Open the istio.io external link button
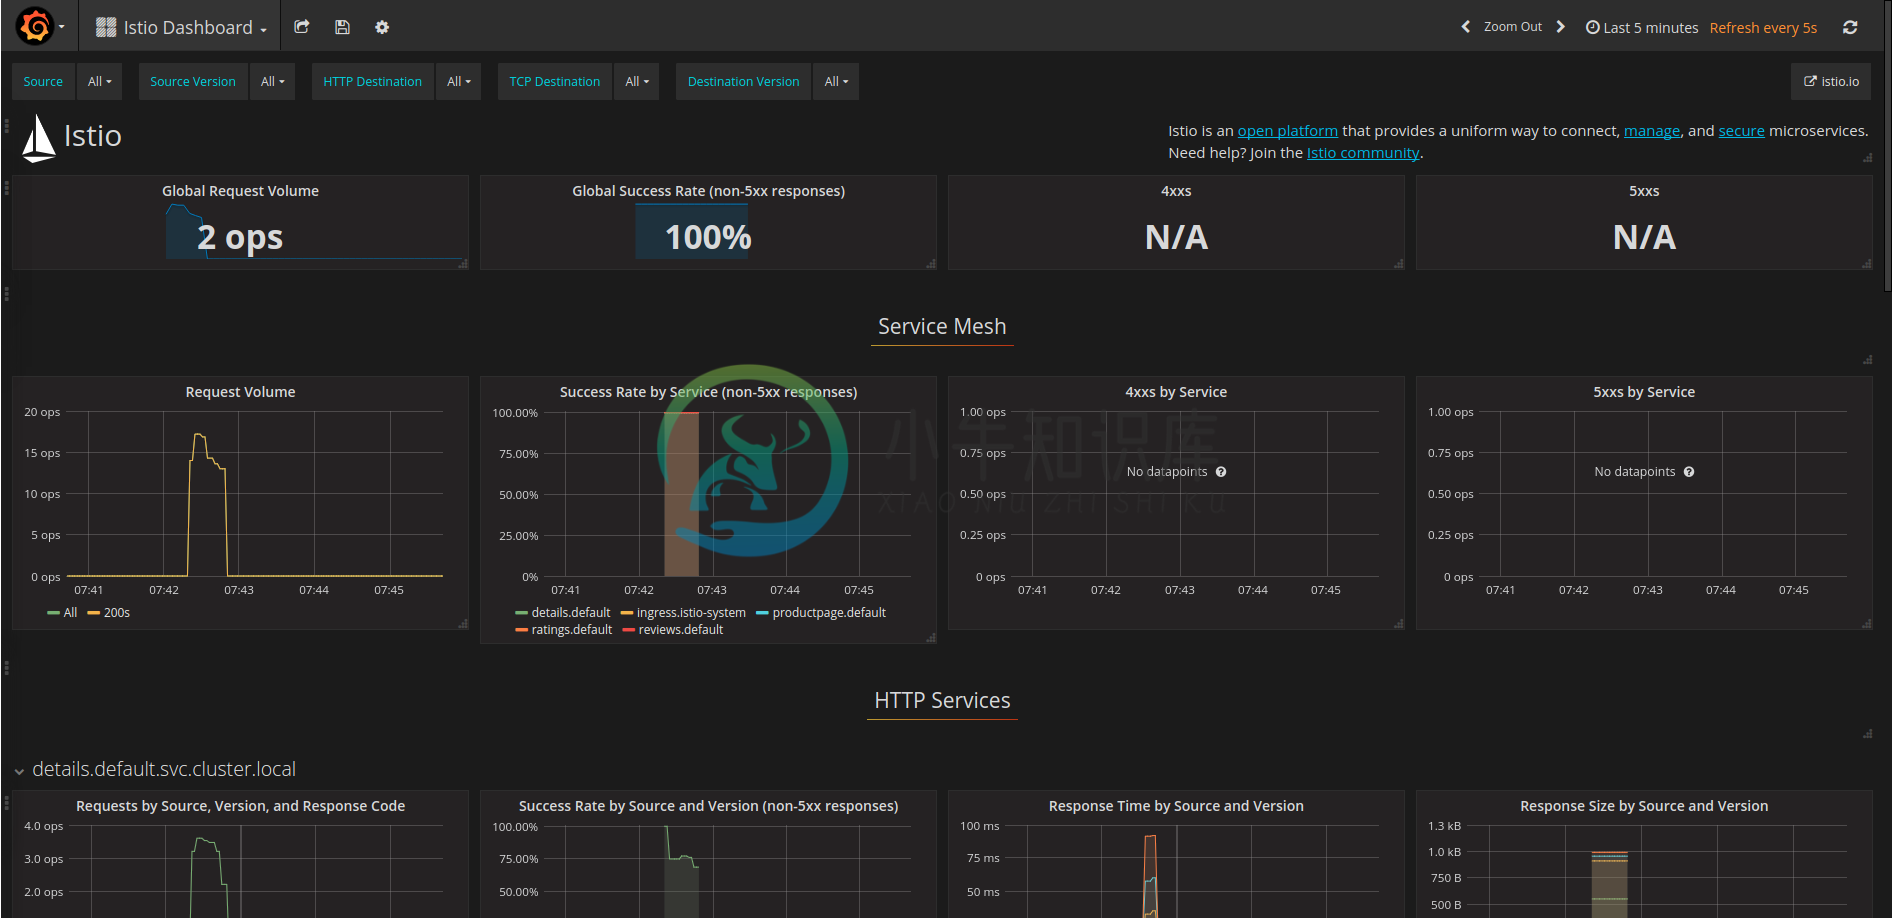 1831,82
